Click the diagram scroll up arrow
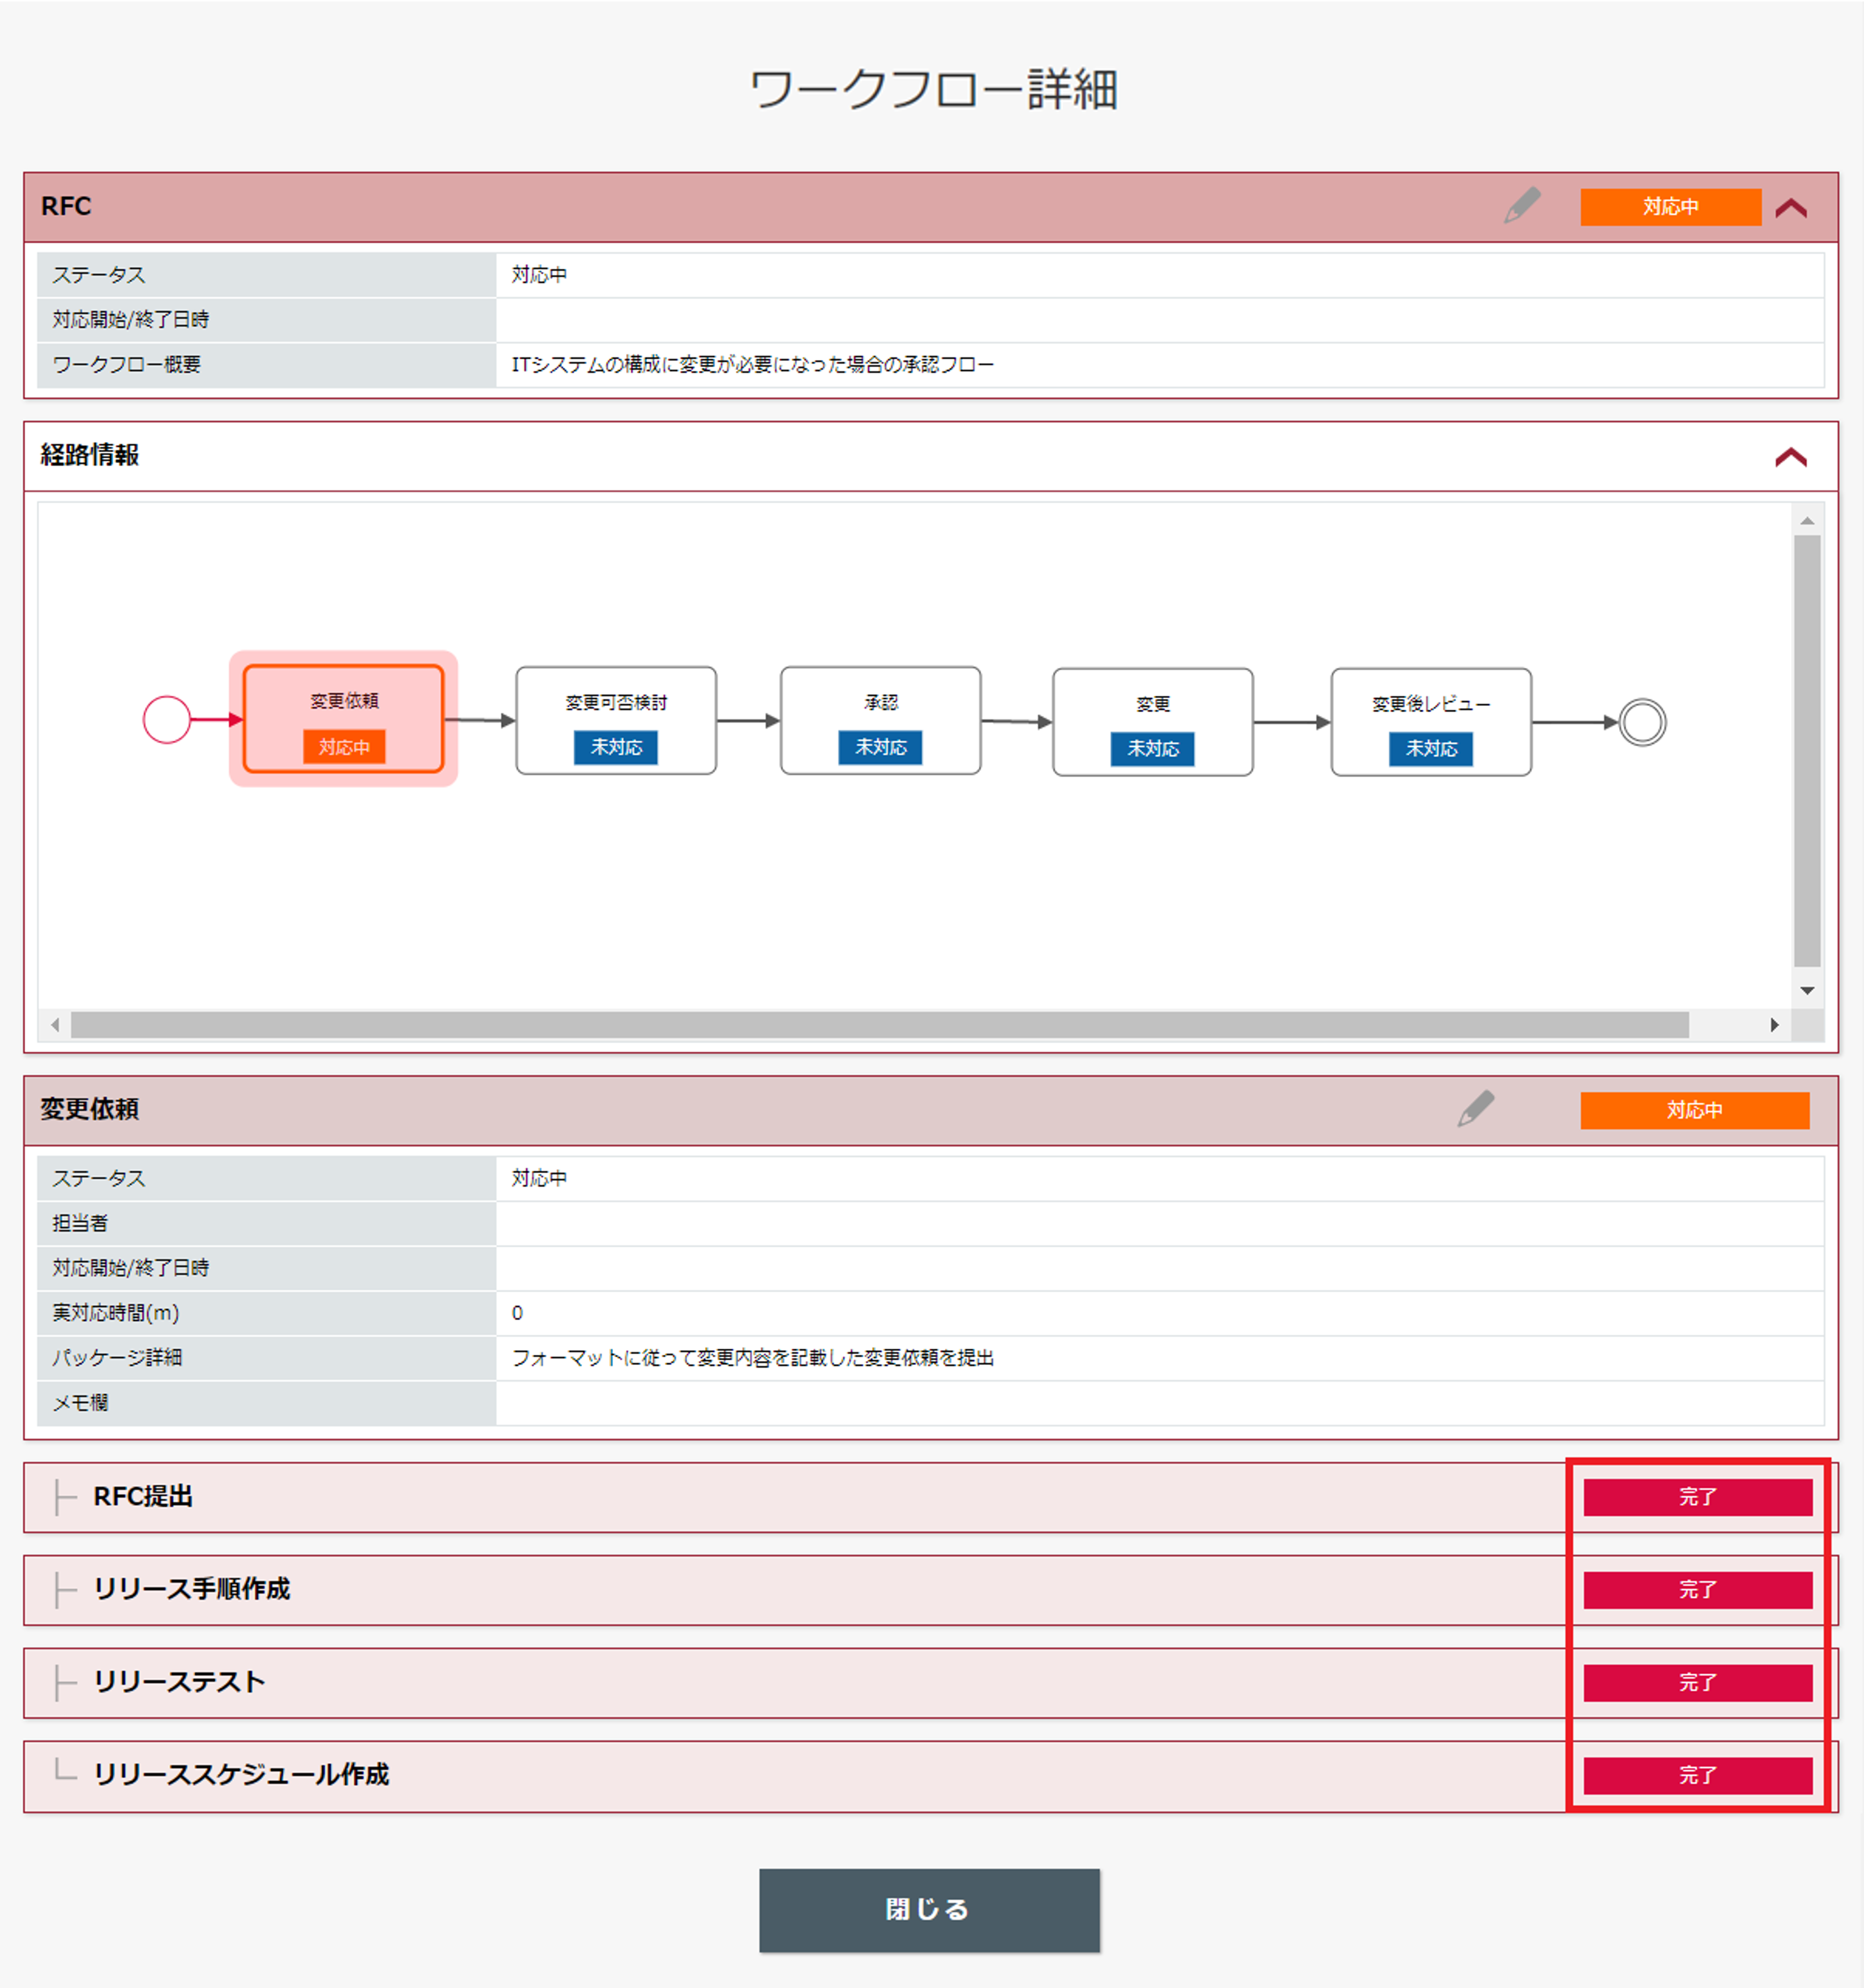The width and height of the screenshot is (1864, 1988). tap(1807, 521)
